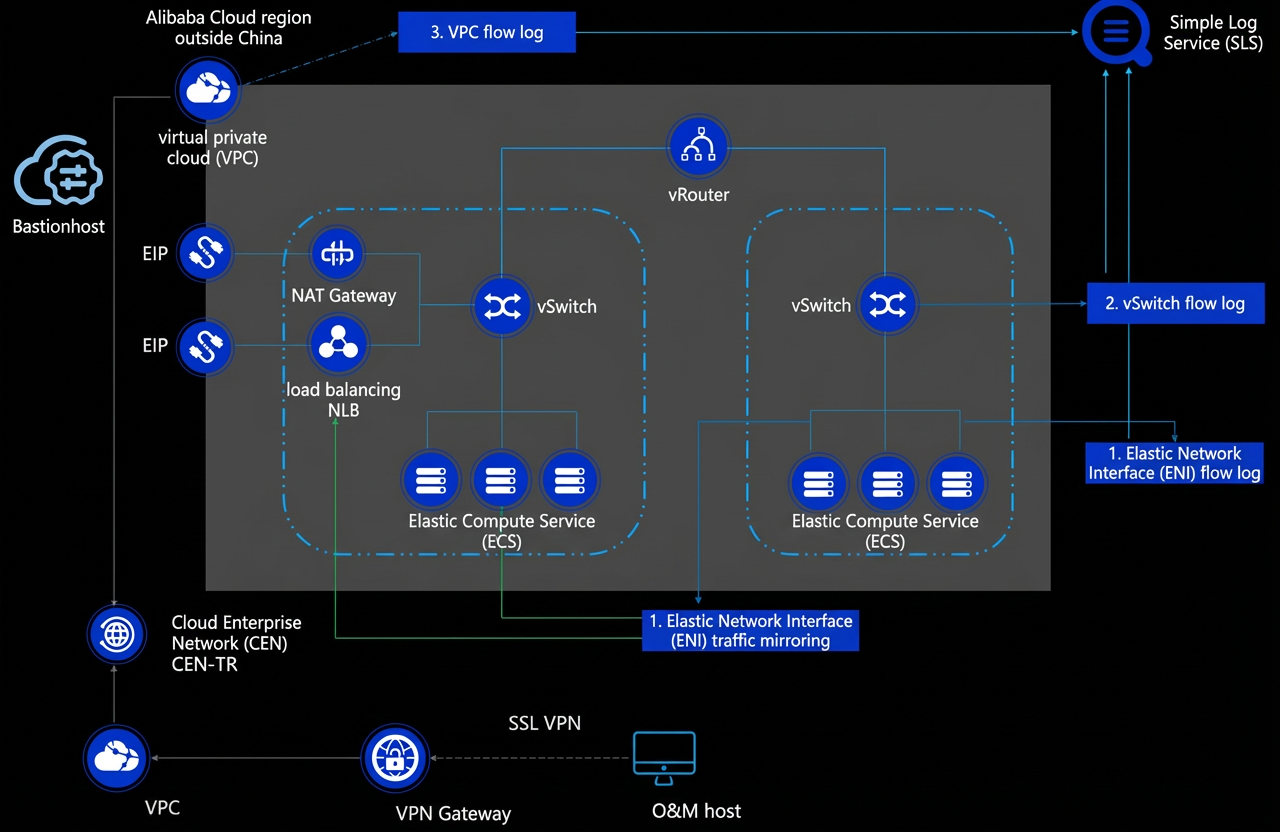
Task: Click the first server icon in the left ECS group
Action: pyautogui.click(x=431, y=481)
